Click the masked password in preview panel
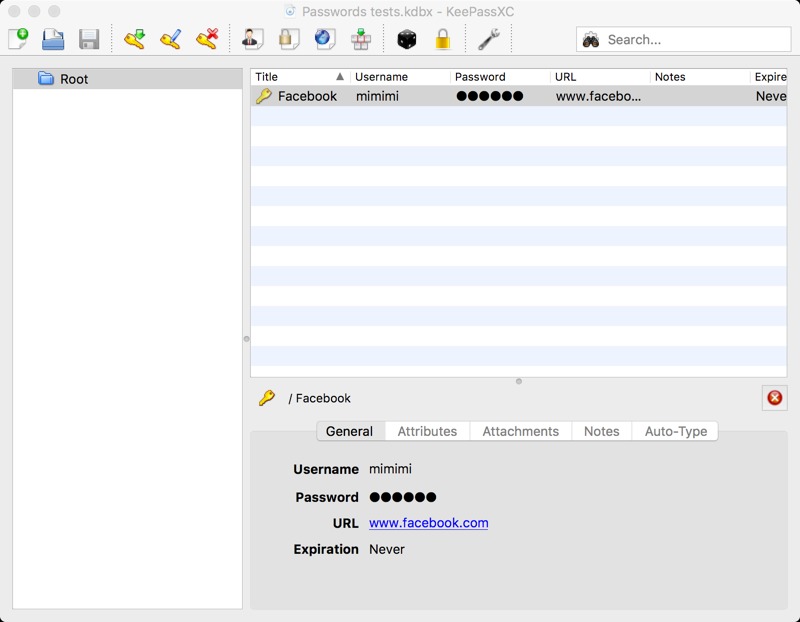The height and width of the screenshot is (622, 800). [403, 497]
